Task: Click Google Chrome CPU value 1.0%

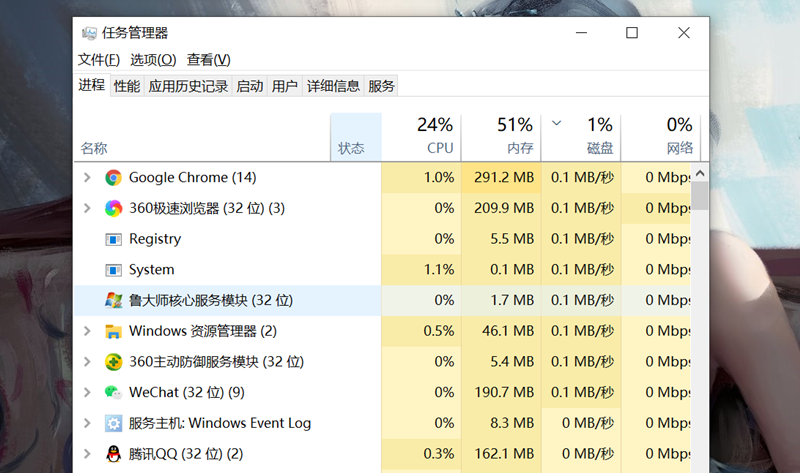Action: tap(439, 178)
